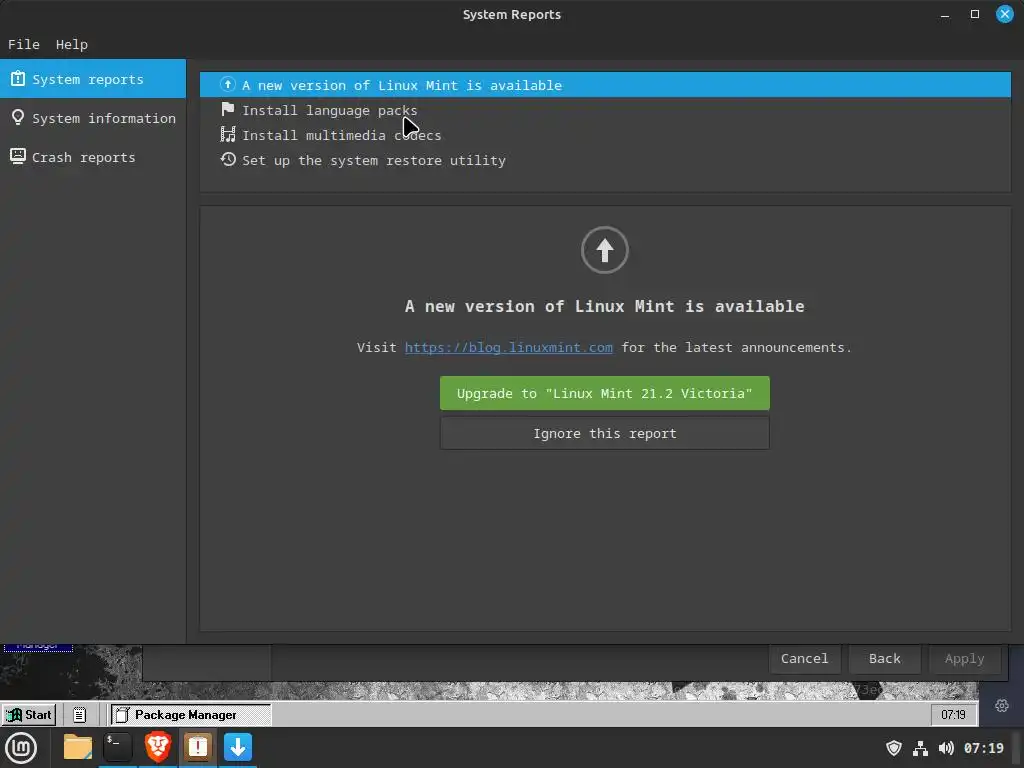Viewport: 1024px width, 768px height.
Task: Maximize the System Reports window
Action: 975,14
